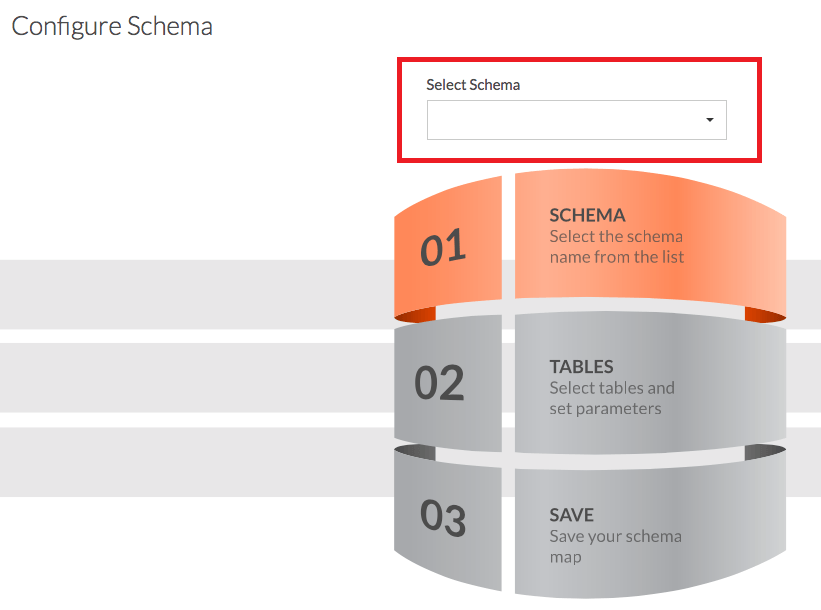
Task: Select the Configure Schema page title
Action: tap(111, 26)
